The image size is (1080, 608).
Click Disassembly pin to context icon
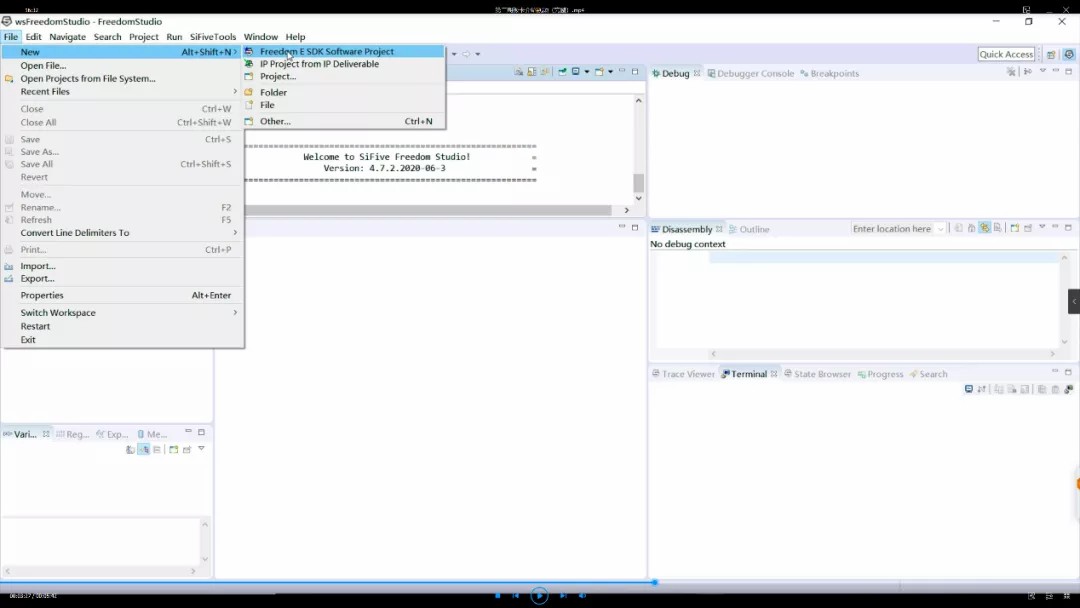pyautogui.click(x=1028, y=228)
